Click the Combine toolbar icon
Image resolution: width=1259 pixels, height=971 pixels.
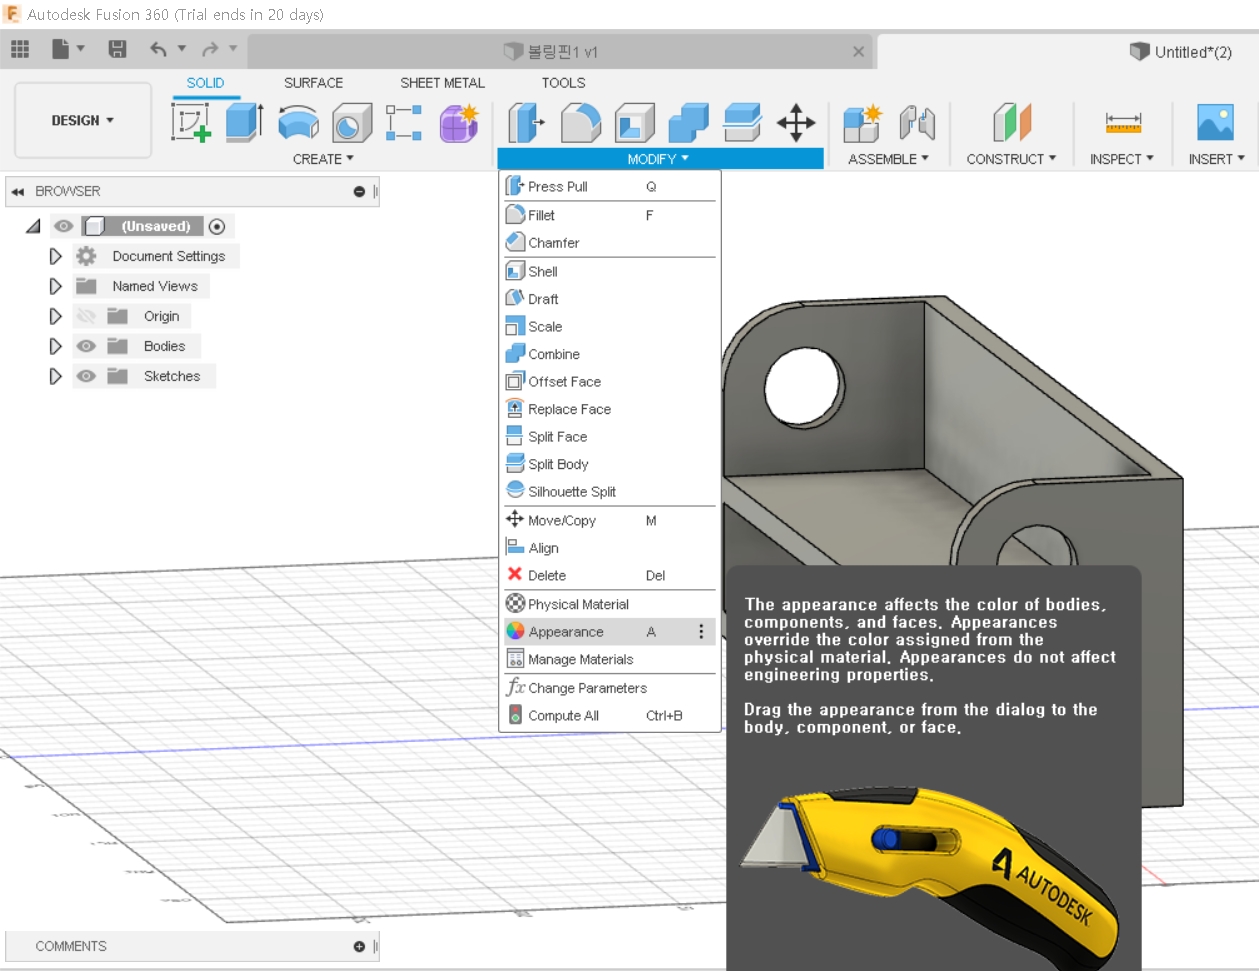688,123
